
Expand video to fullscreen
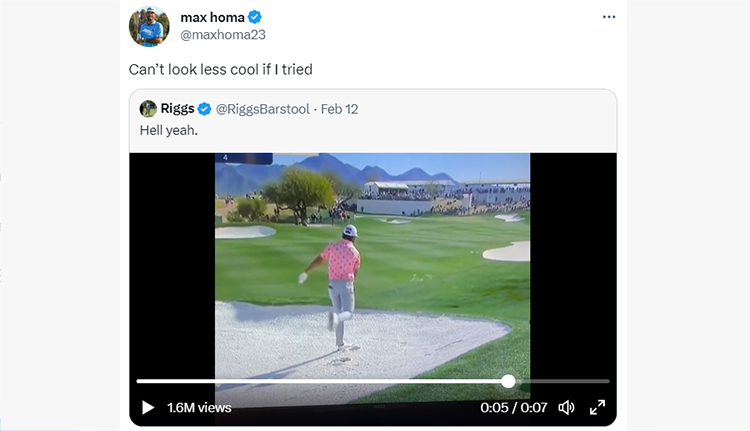(x=597, y=408)
